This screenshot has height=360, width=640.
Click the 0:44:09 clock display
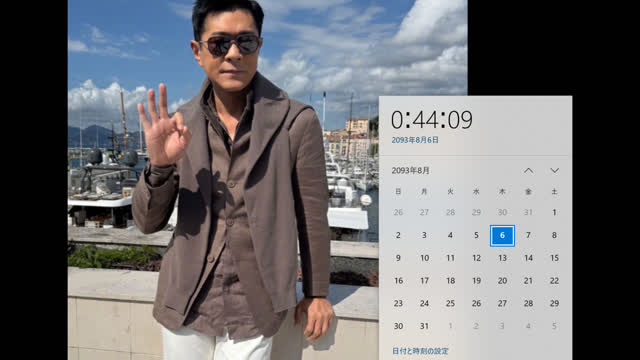[x=432, y=120]
